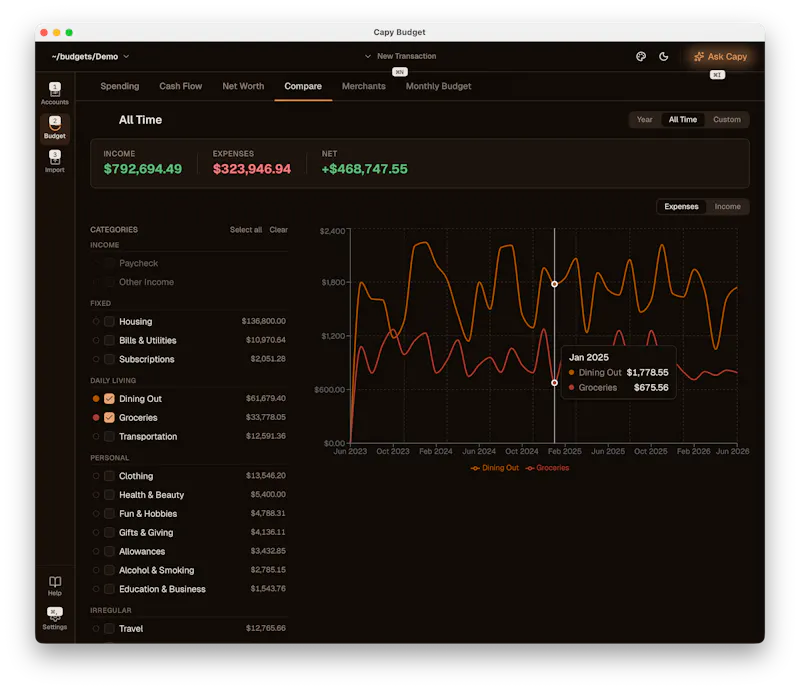Clear all selected categories
Image resolution: width=800 pixels, height=690 pixels.
(x=279, y=230)
